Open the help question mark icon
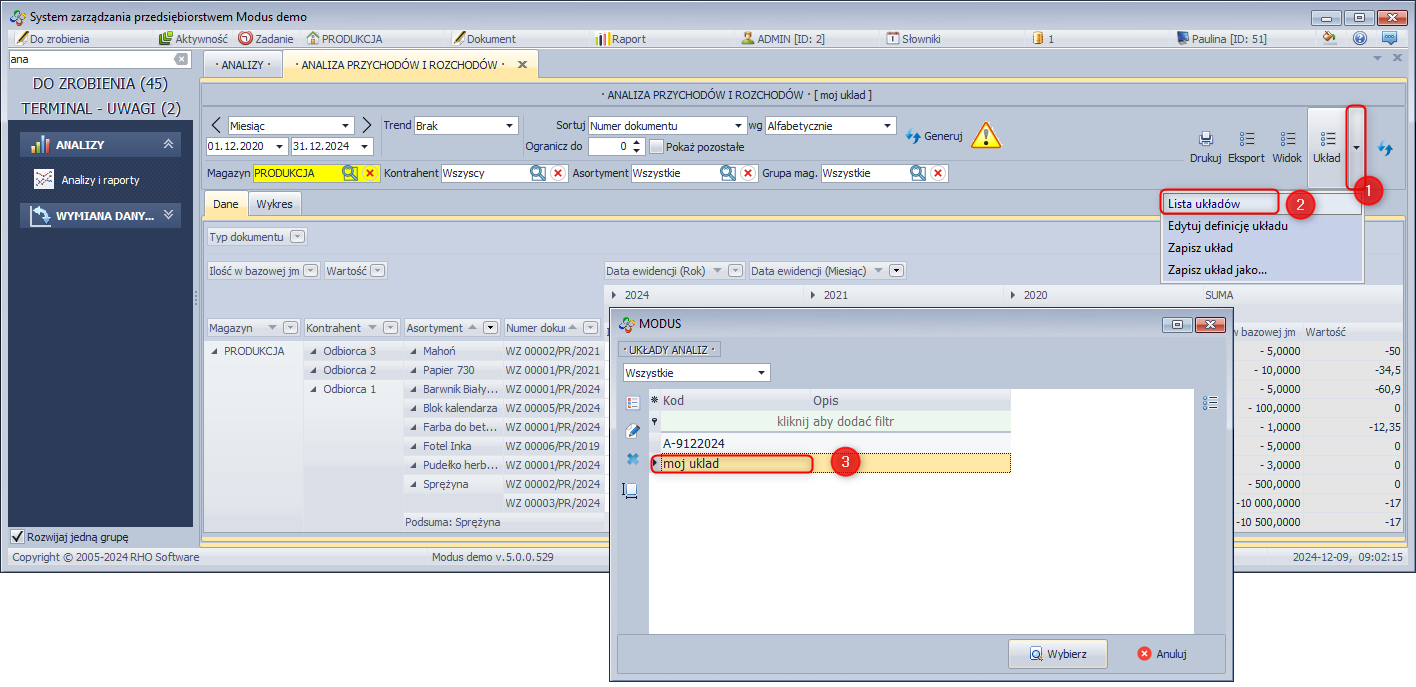 pyautogui.click(x=1359, y=39)
